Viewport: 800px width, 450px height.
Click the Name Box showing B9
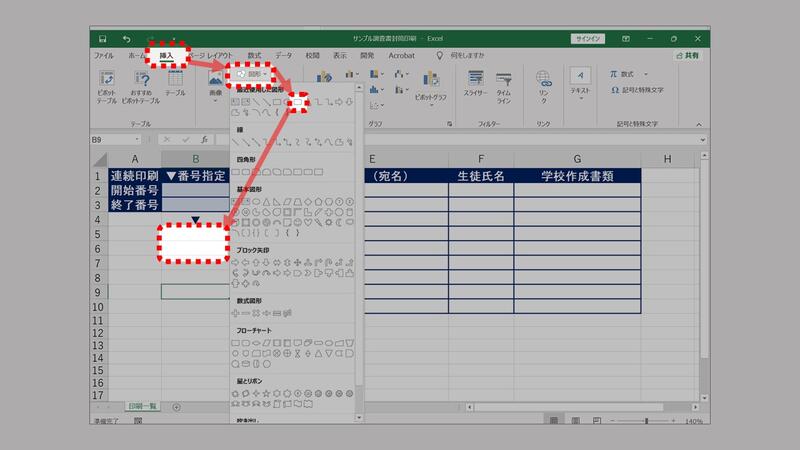point(112,139)
